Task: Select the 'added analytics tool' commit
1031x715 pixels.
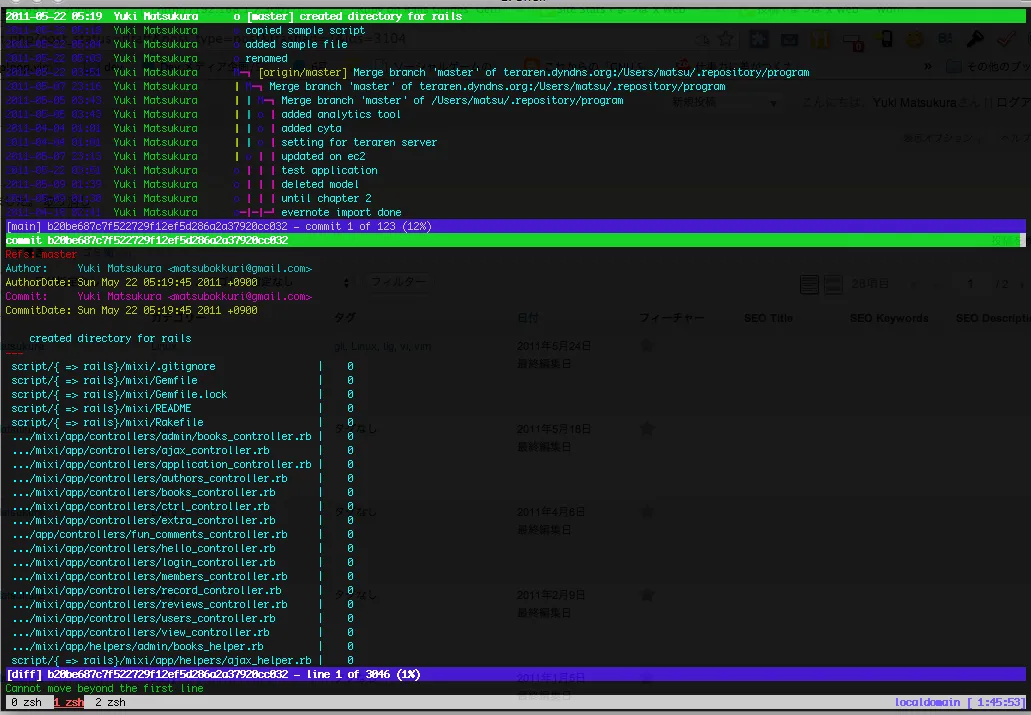Action: point(340,114)
